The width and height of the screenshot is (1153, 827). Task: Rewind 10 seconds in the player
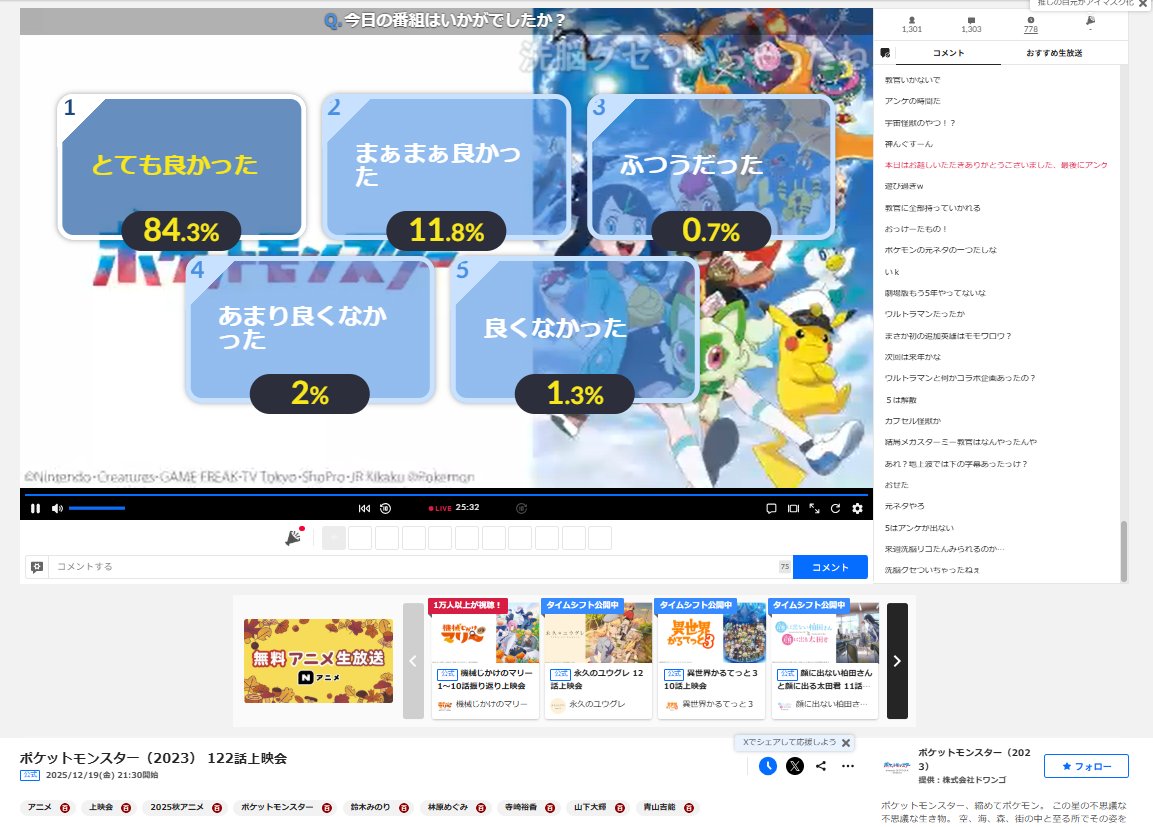[385, 508]
